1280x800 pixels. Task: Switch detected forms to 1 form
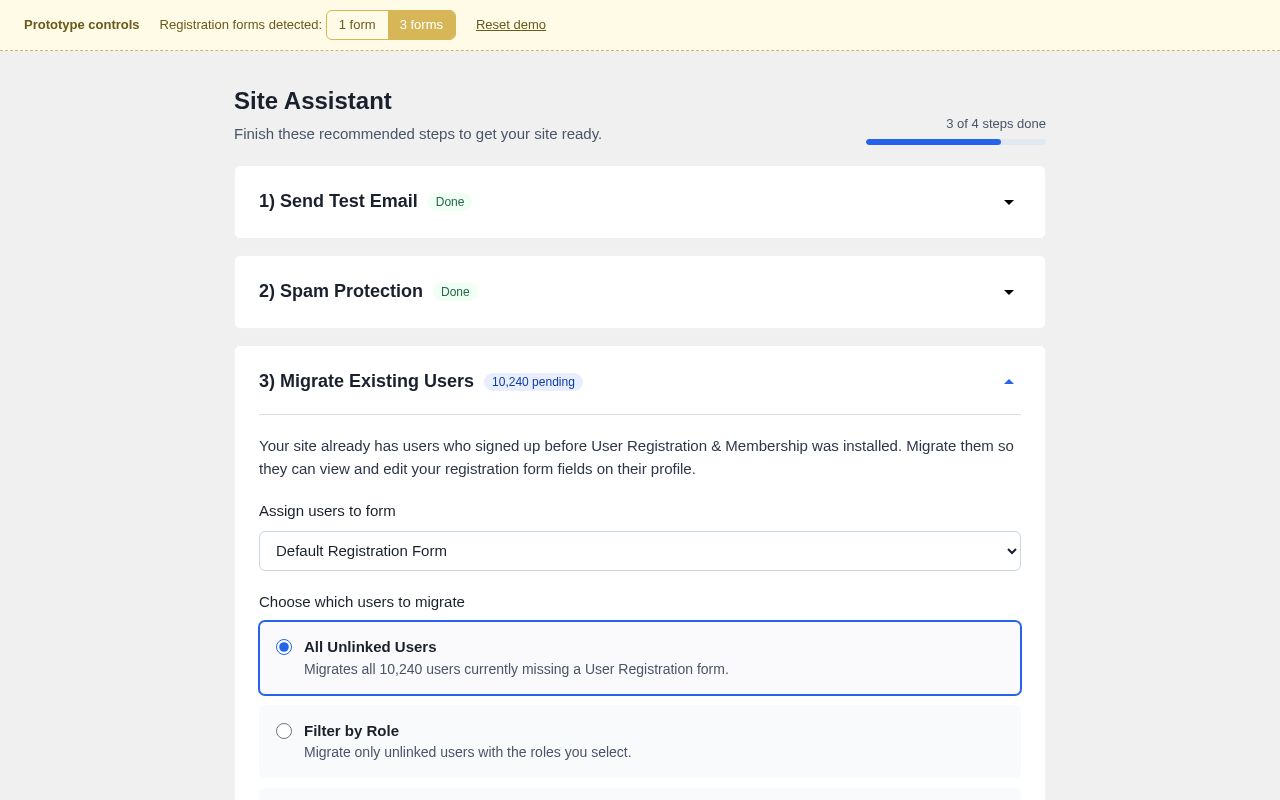[357, 25]
